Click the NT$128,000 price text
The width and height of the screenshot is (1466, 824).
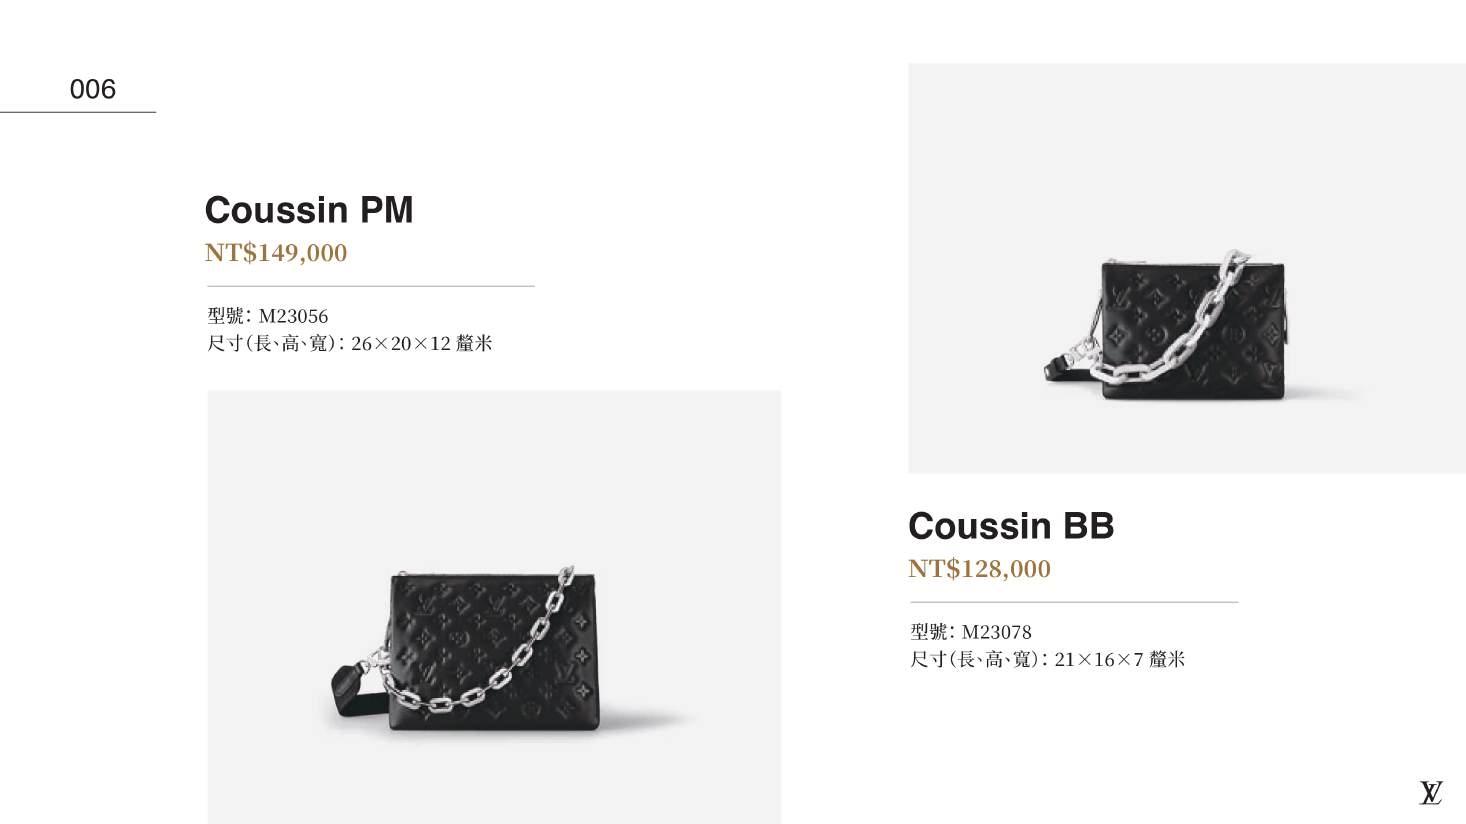pyautogui.click(x=979, y=569)
